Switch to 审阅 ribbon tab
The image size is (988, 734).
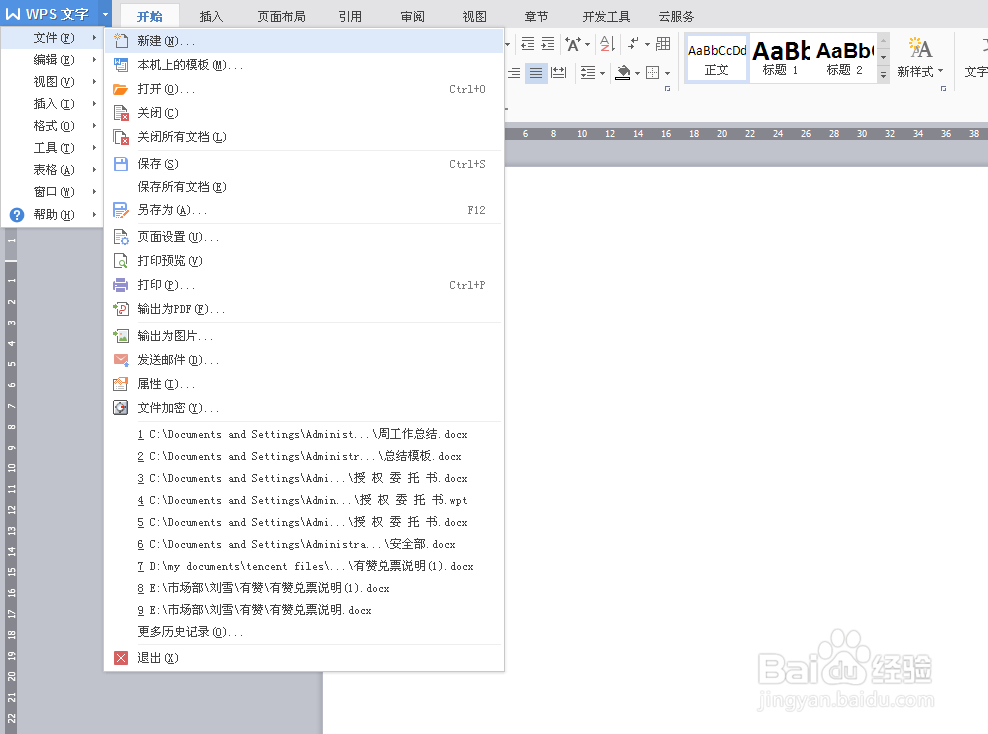point(413,16)
